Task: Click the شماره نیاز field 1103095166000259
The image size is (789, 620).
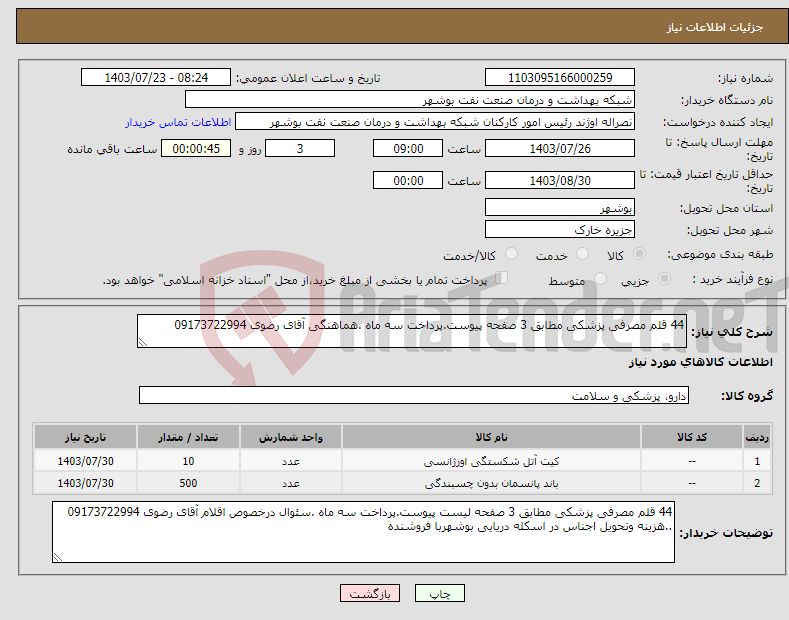Action: pyautogui.click(x=560, y=78)
